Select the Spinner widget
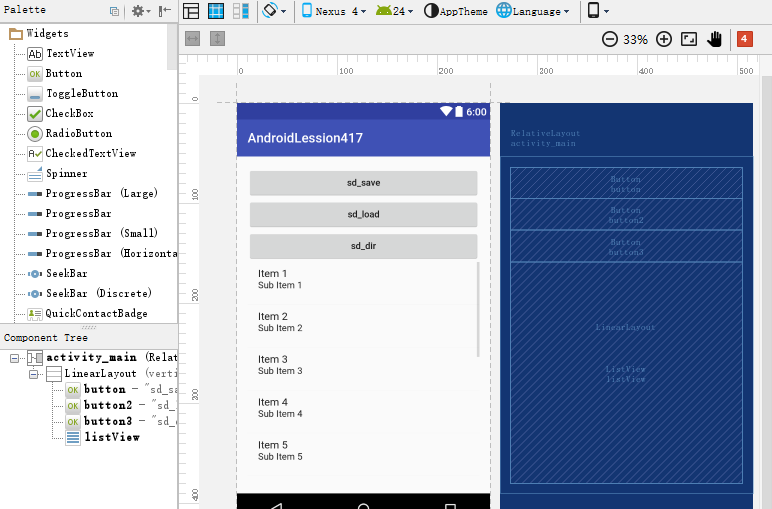Screen dimensions: 772x509 (x=57, y=173)
